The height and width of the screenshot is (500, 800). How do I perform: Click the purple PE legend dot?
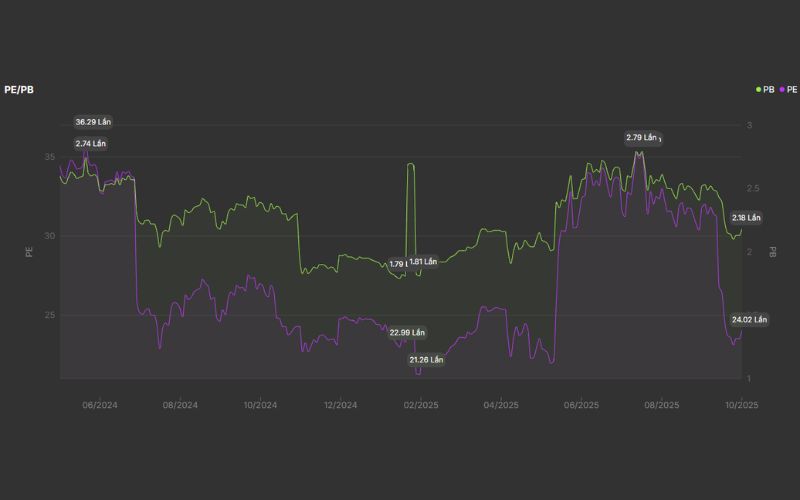coord(779,90)
